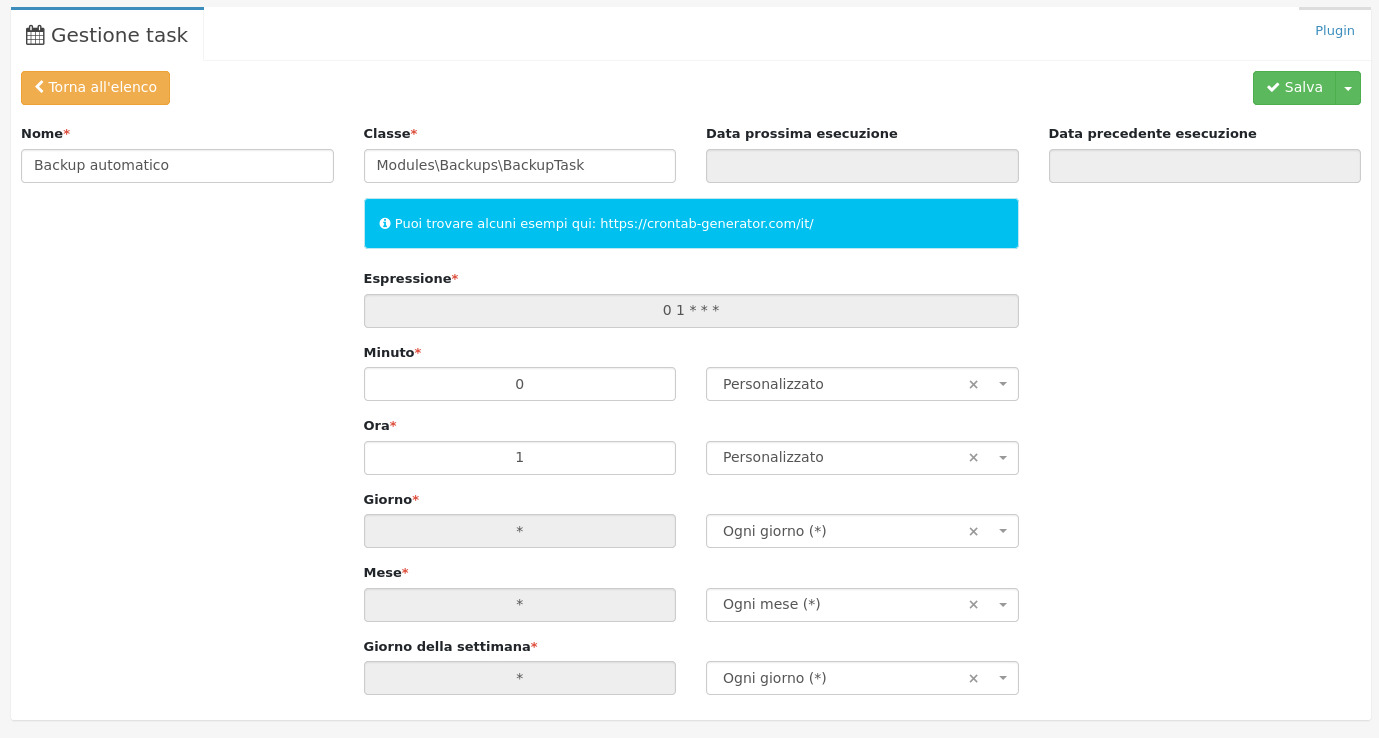
Task: Switch to the Gestione task tab
Action: (x=108, y=35)
